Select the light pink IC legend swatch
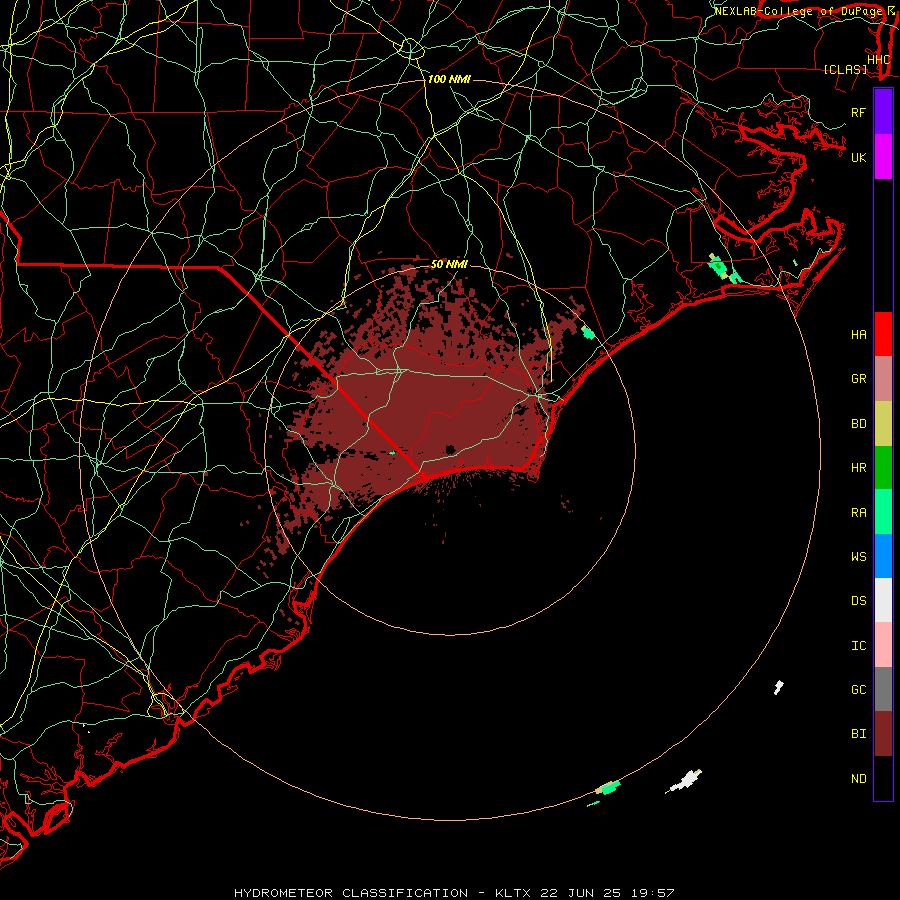 pyautogui.click(x=883, y=645)
